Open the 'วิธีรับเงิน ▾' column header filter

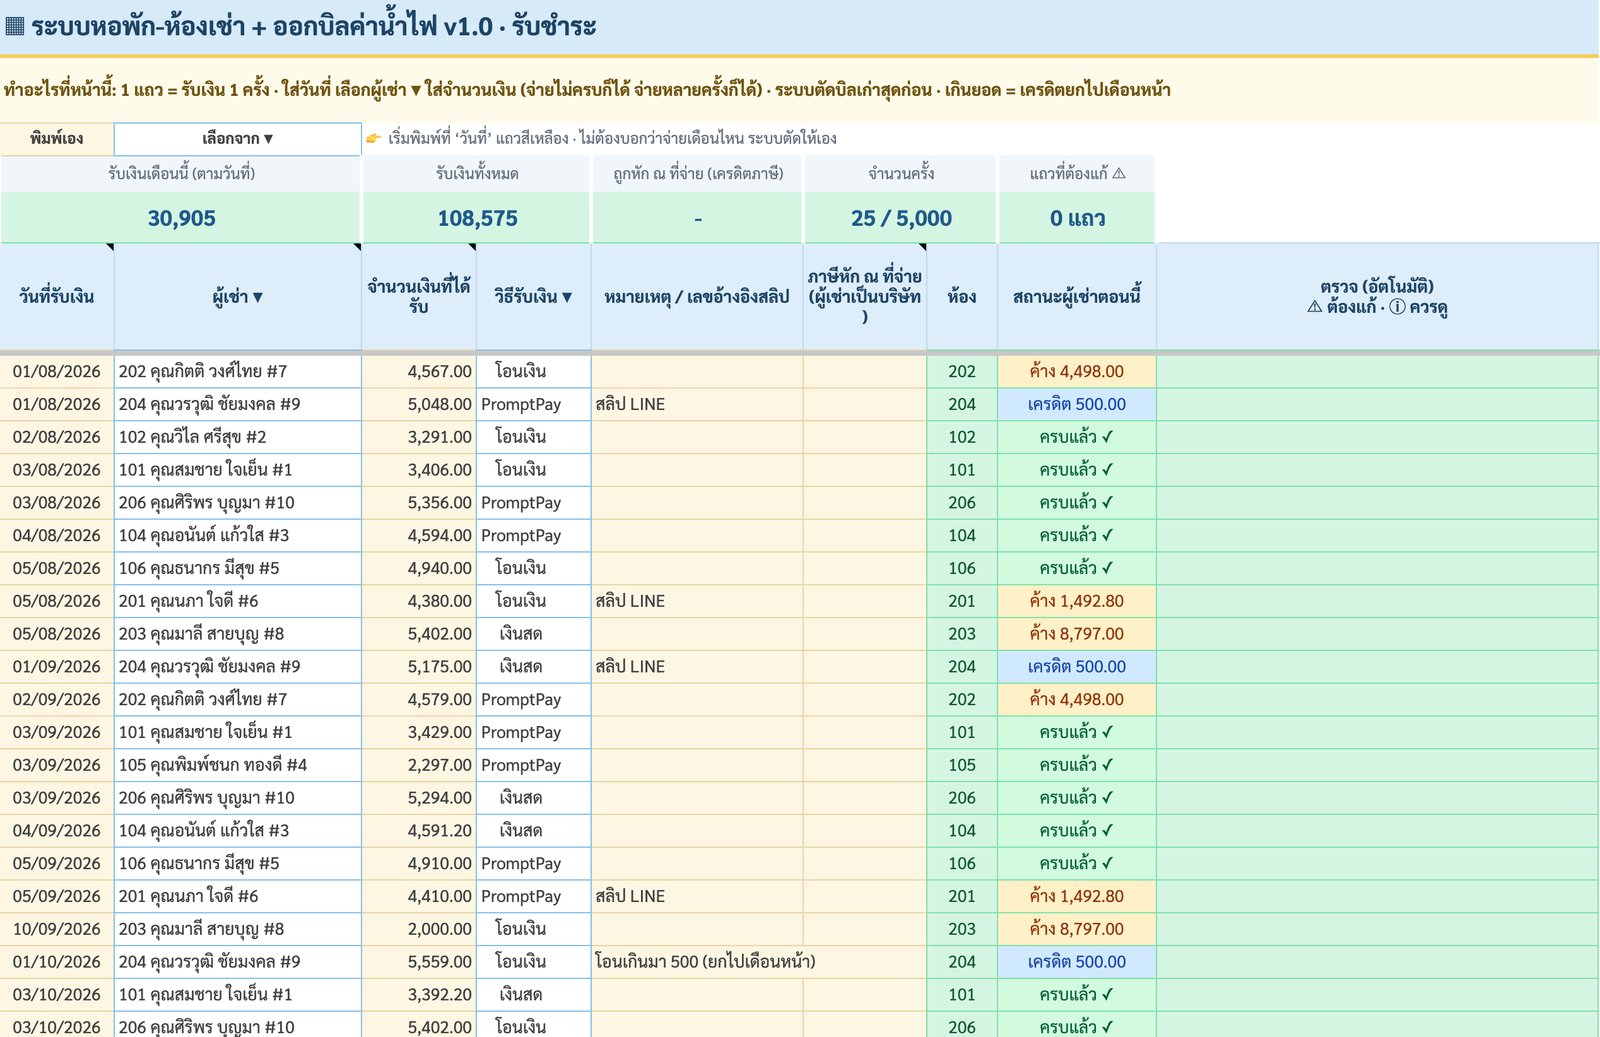[533, 296]
